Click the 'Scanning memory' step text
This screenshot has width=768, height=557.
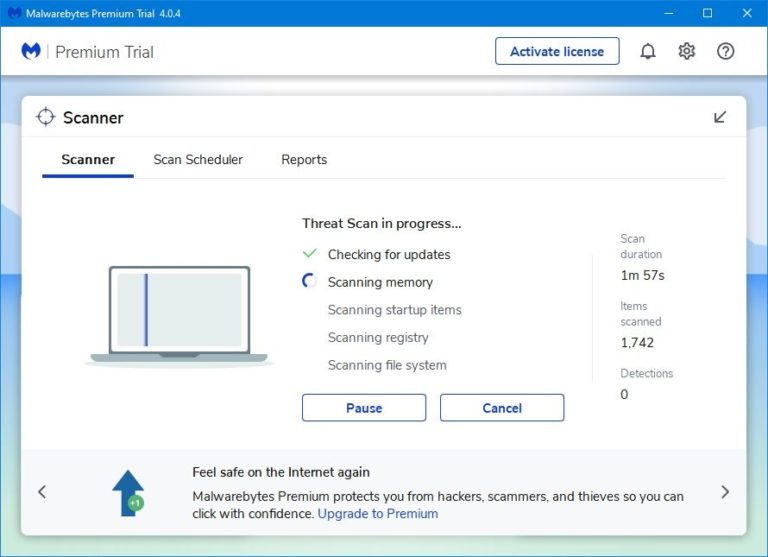(x=380, y=282)
